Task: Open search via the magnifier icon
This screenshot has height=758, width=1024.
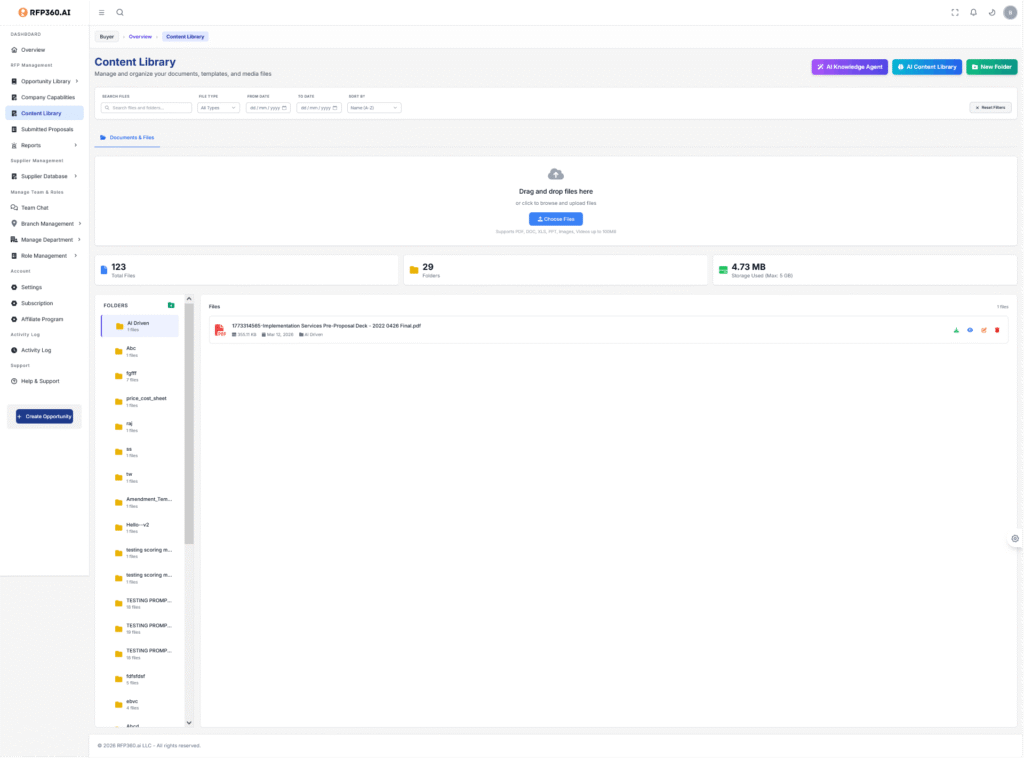Action: click(120, 12)
